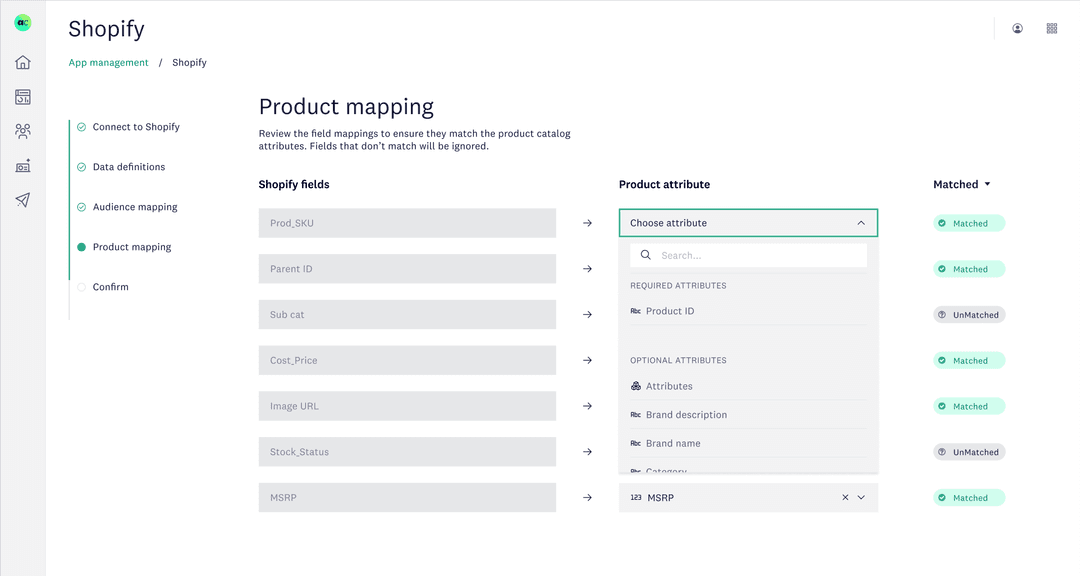Open the app grid icon top right
Screen dimensions: 1080x576
[x=1051, y=28]
